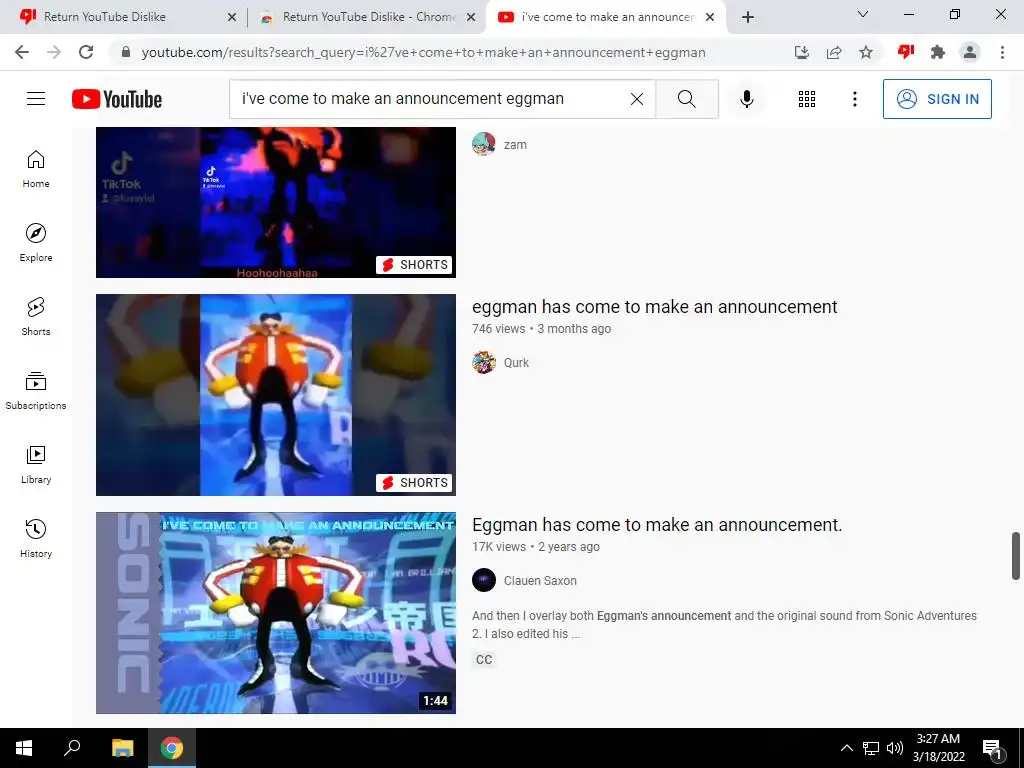Switch to first Return YouTube Dislike tab
Screen dimensions: 1024x768
click(124, 17)
